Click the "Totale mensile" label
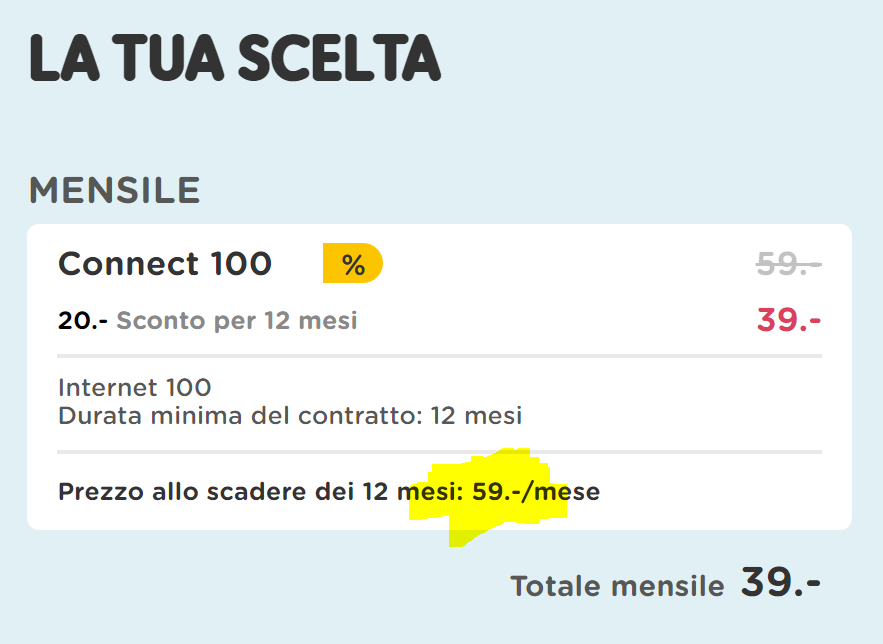The width and height of the screenshot is (883, 644). click(x=617, y=586)
